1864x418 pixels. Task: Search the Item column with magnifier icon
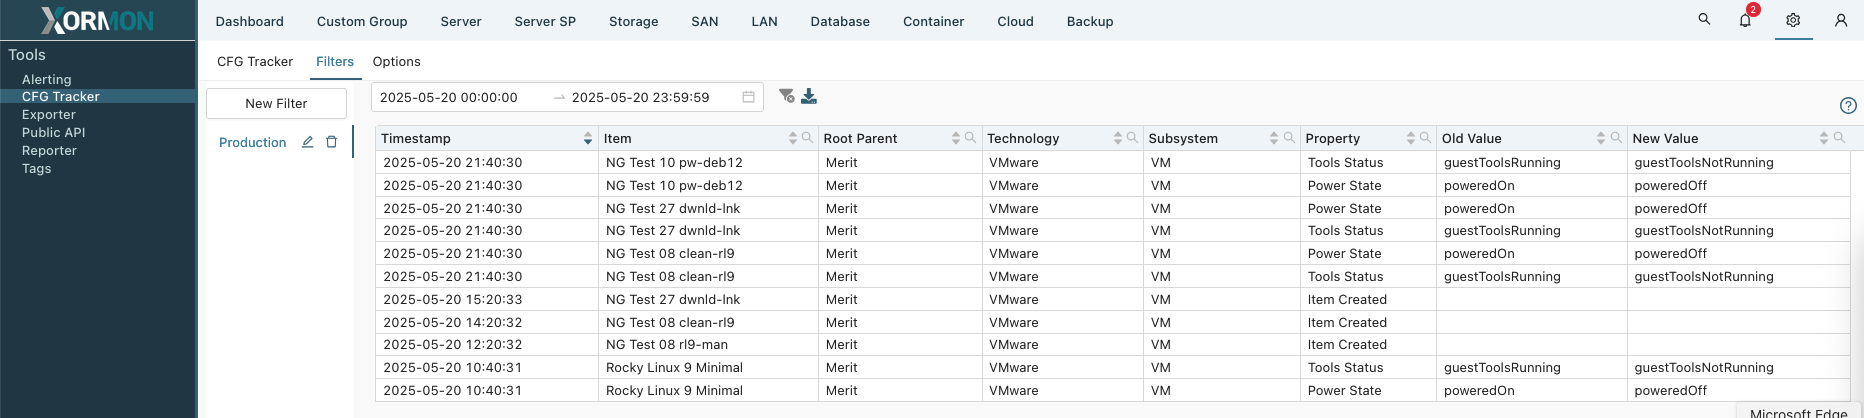click(x=806, y=138)
